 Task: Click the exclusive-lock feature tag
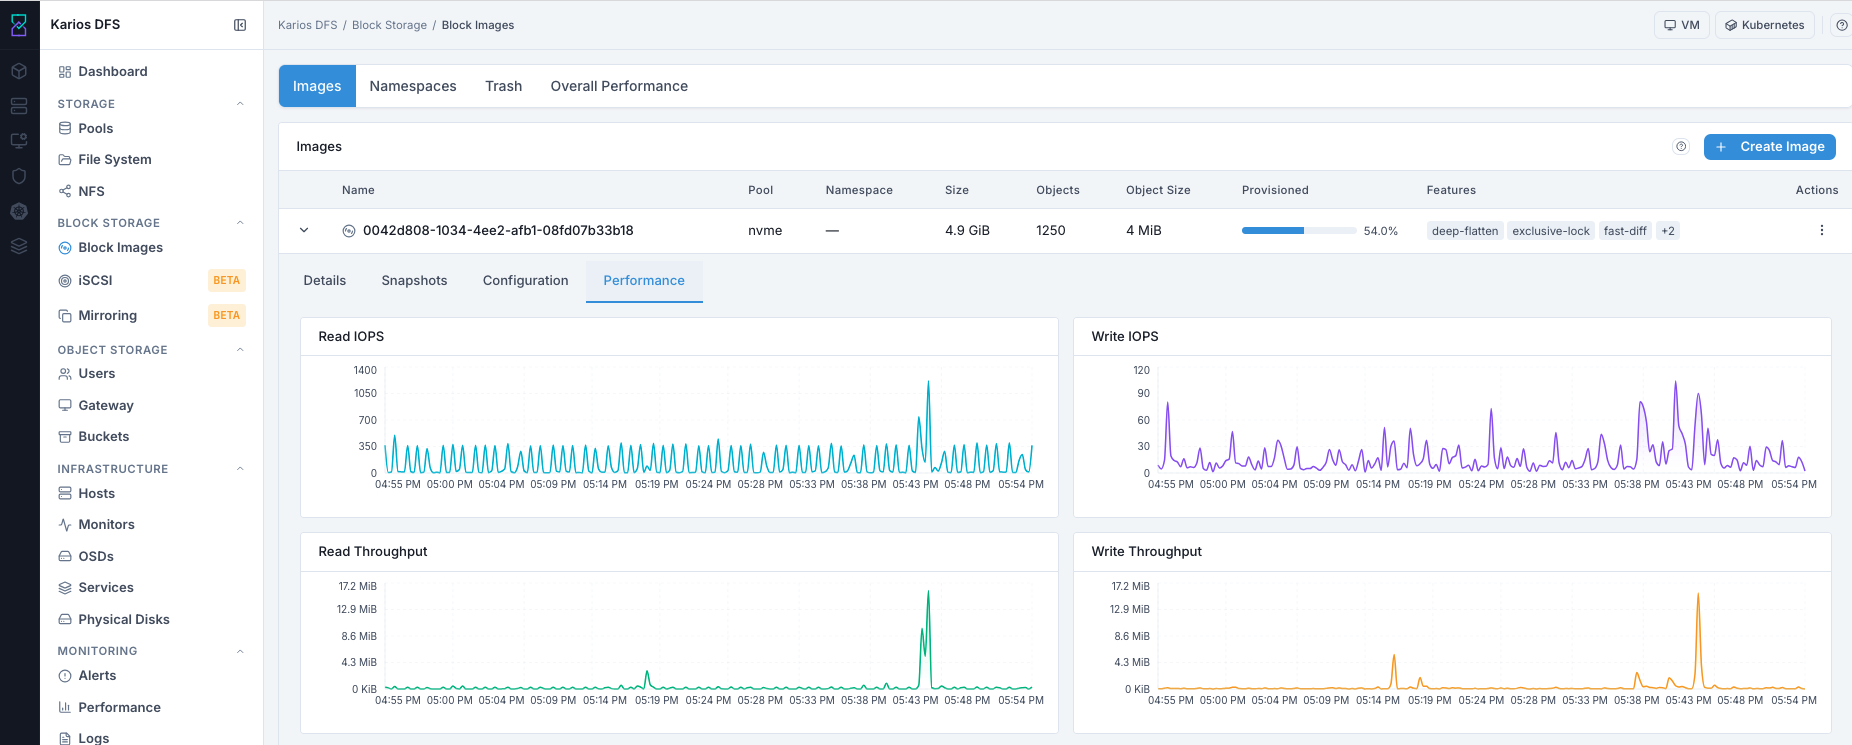1551,231
